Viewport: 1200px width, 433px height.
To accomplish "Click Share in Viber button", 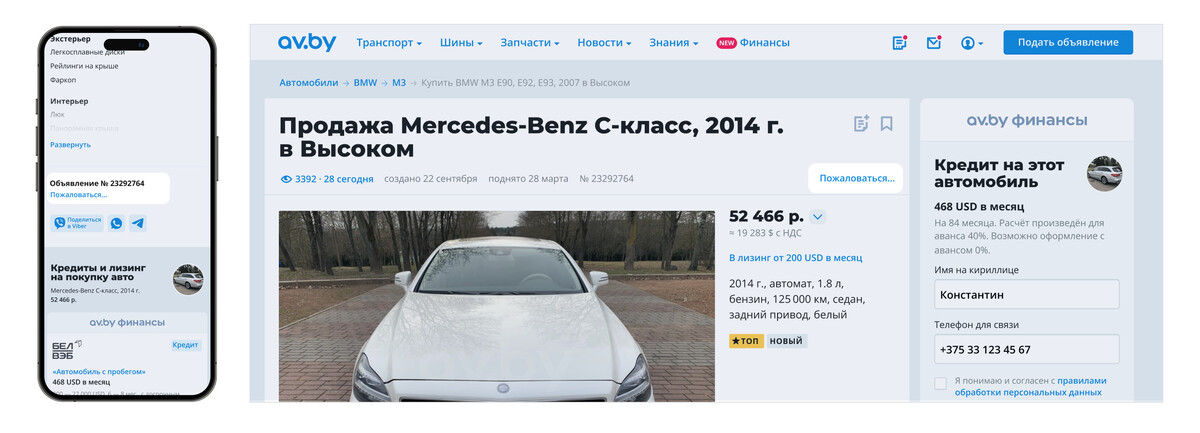I will [78, 224].
